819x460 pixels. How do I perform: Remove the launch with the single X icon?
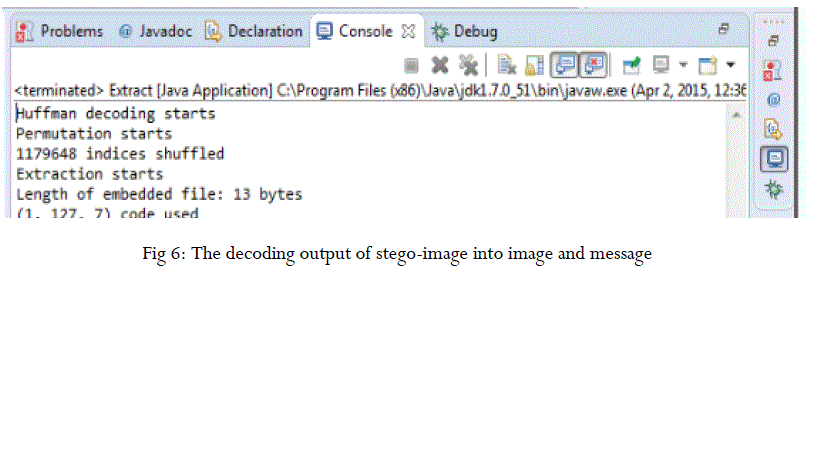coord(438,66)
